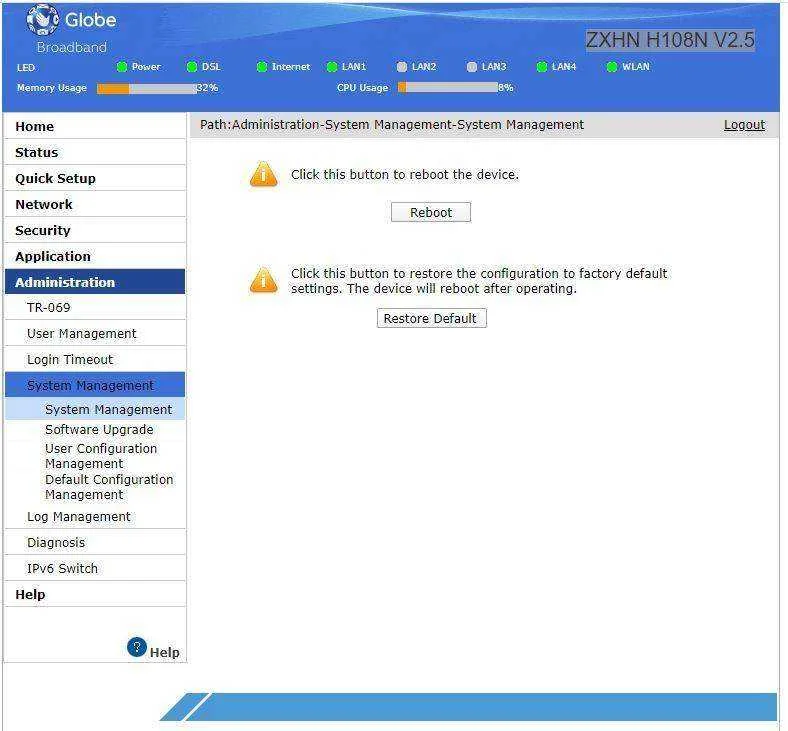This screenshot has width=788, height=731.
Task: Select Default Configuration Management sub-item
Action: pyautogui.click(x=109, y=487)
